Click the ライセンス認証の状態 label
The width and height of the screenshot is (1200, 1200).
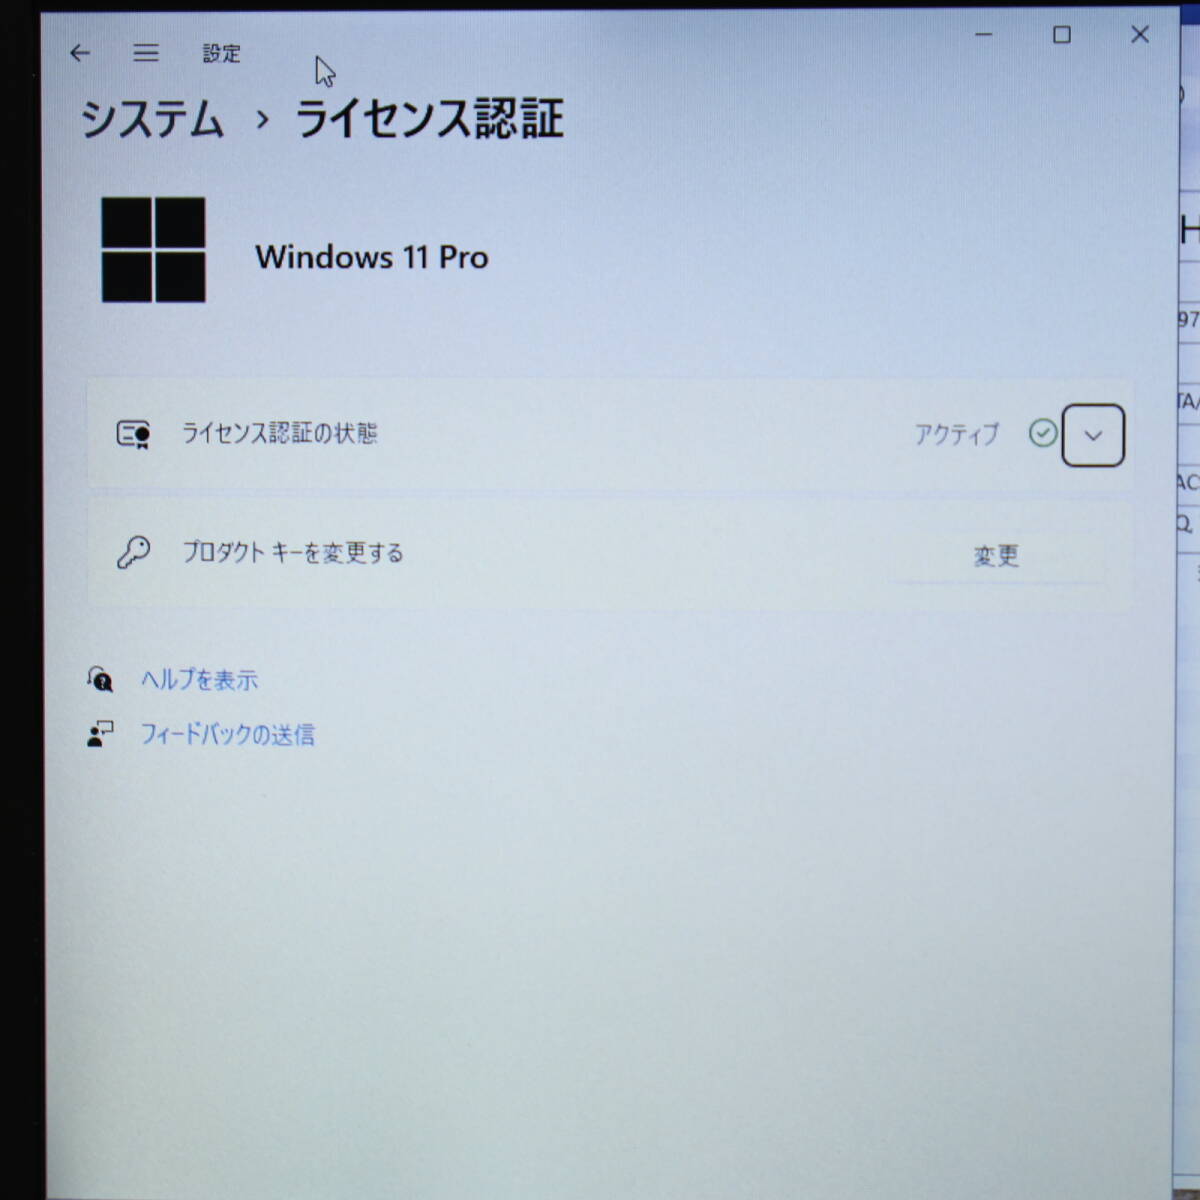(x=279, y=433)
